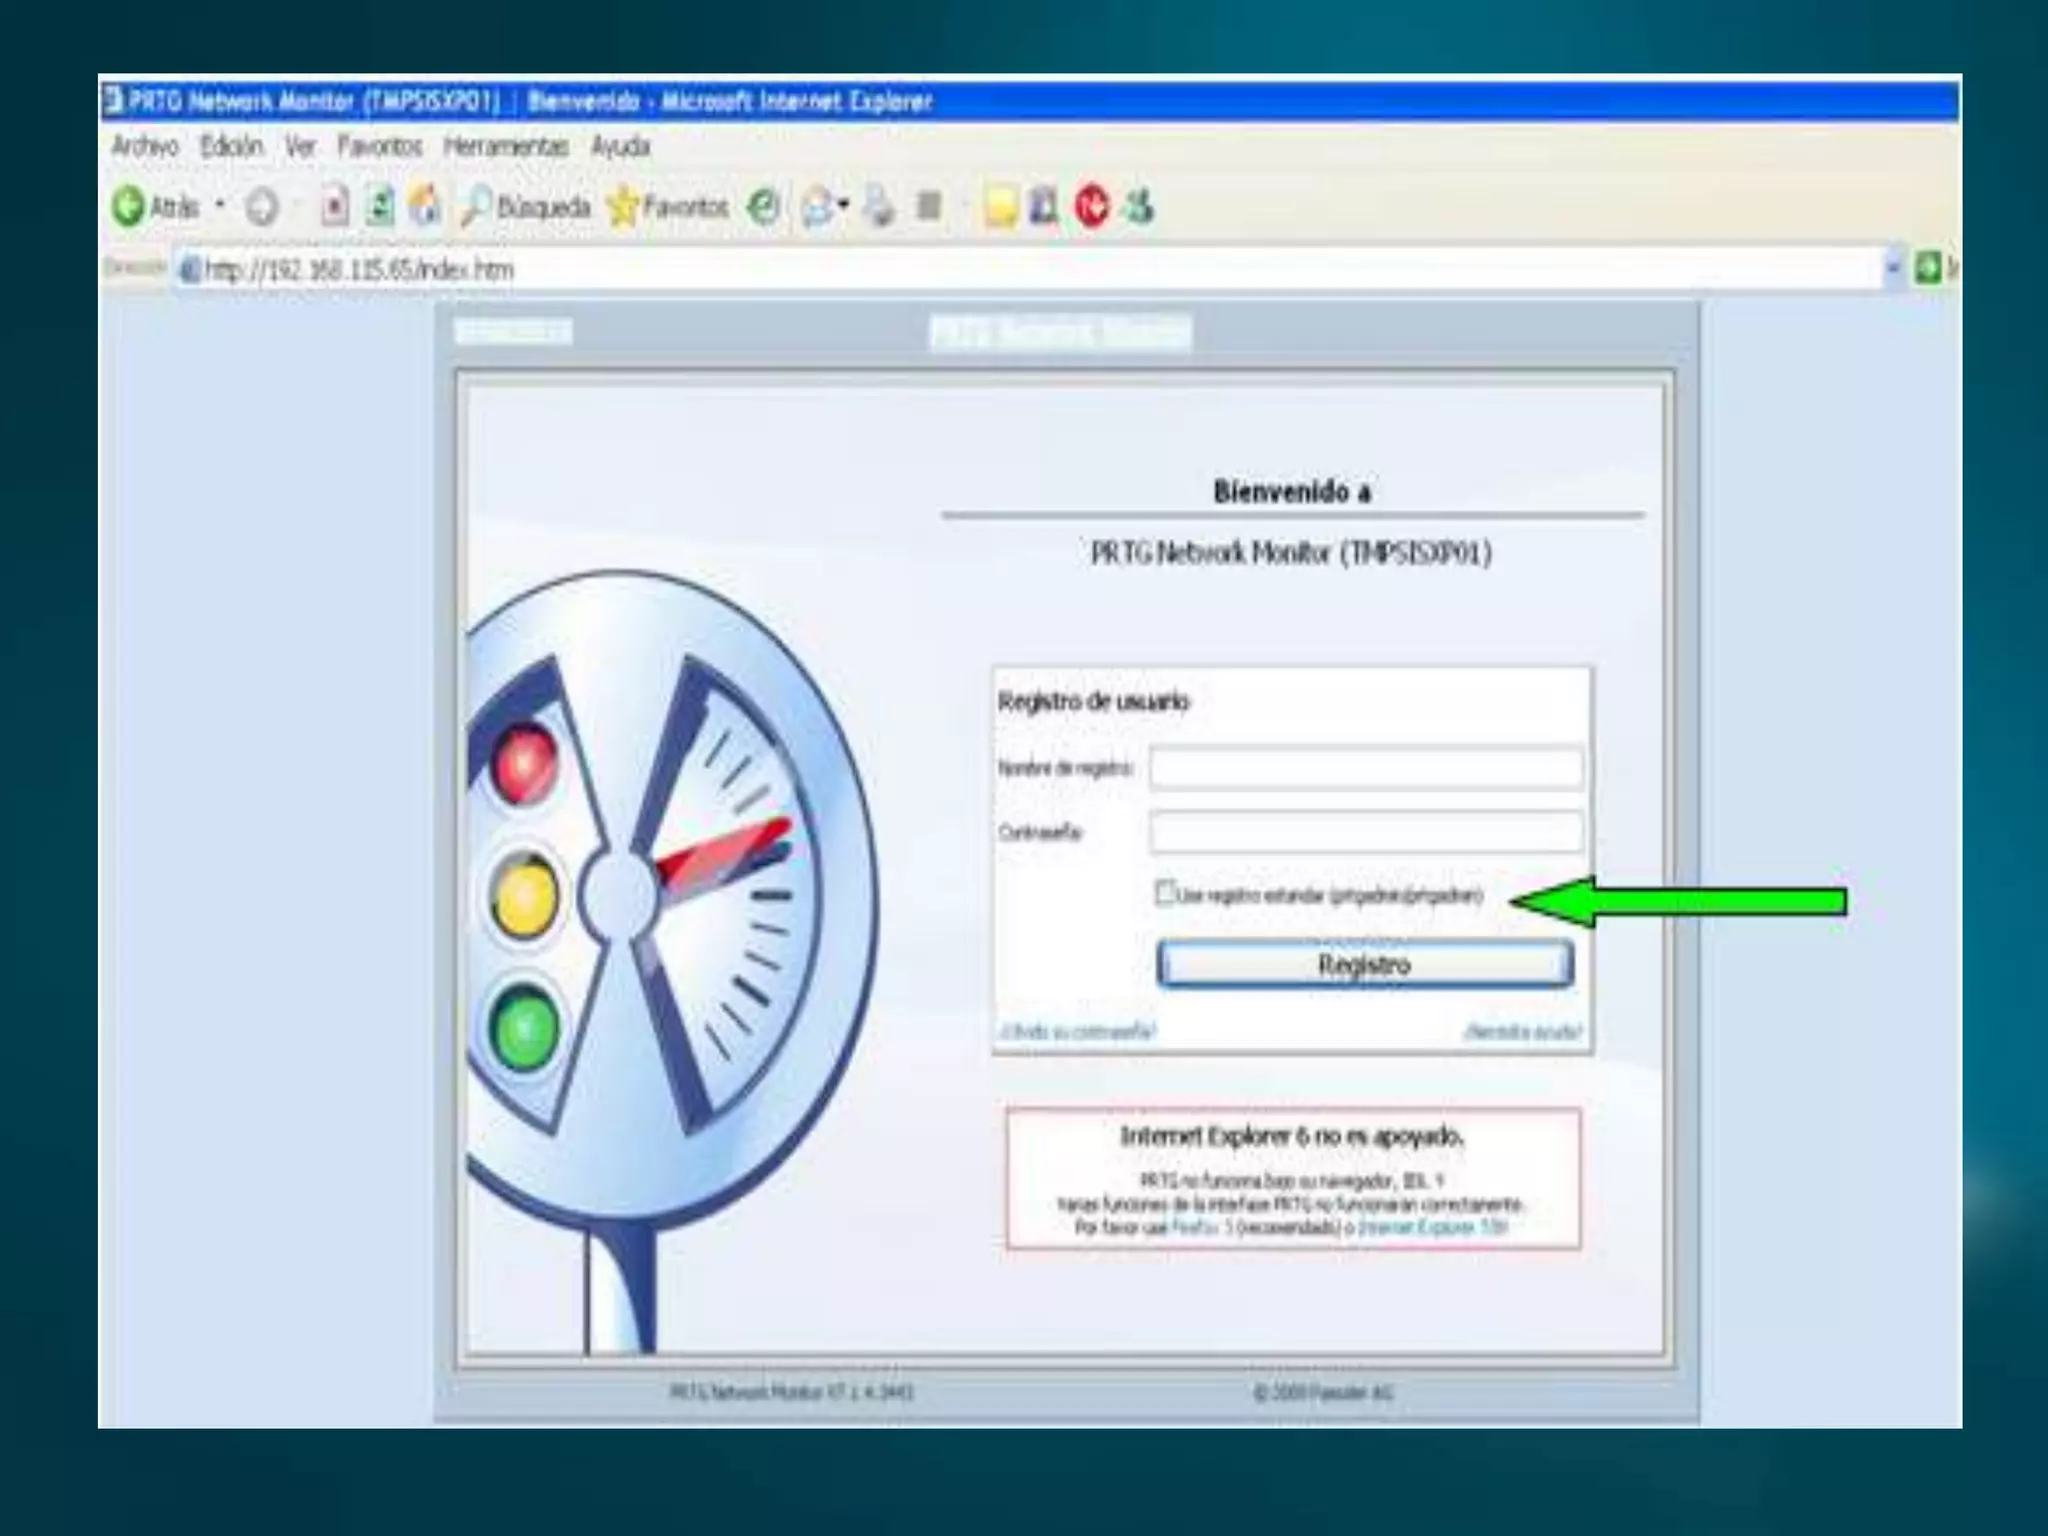2048x1536 pixels.
Task: Click the green Go arrow button
Action: point(1928,268)
